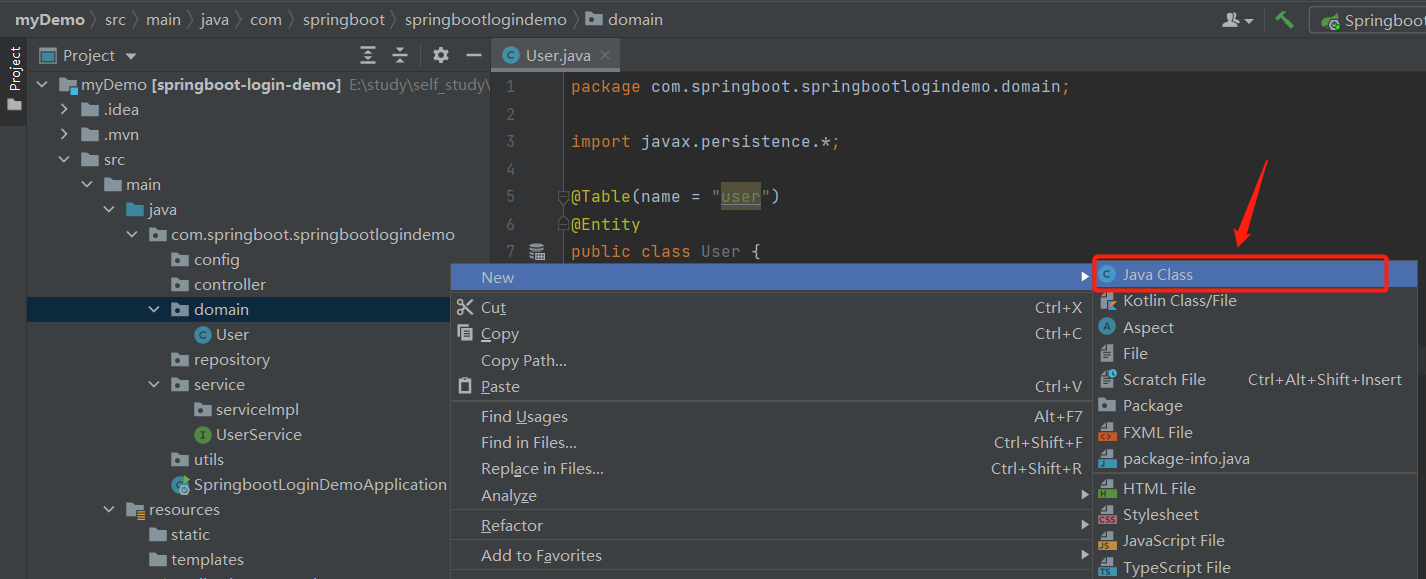Screen dimensions: 1426x579
Task: Collapse the domain folder in project tree
Action: tap(154, 310)
